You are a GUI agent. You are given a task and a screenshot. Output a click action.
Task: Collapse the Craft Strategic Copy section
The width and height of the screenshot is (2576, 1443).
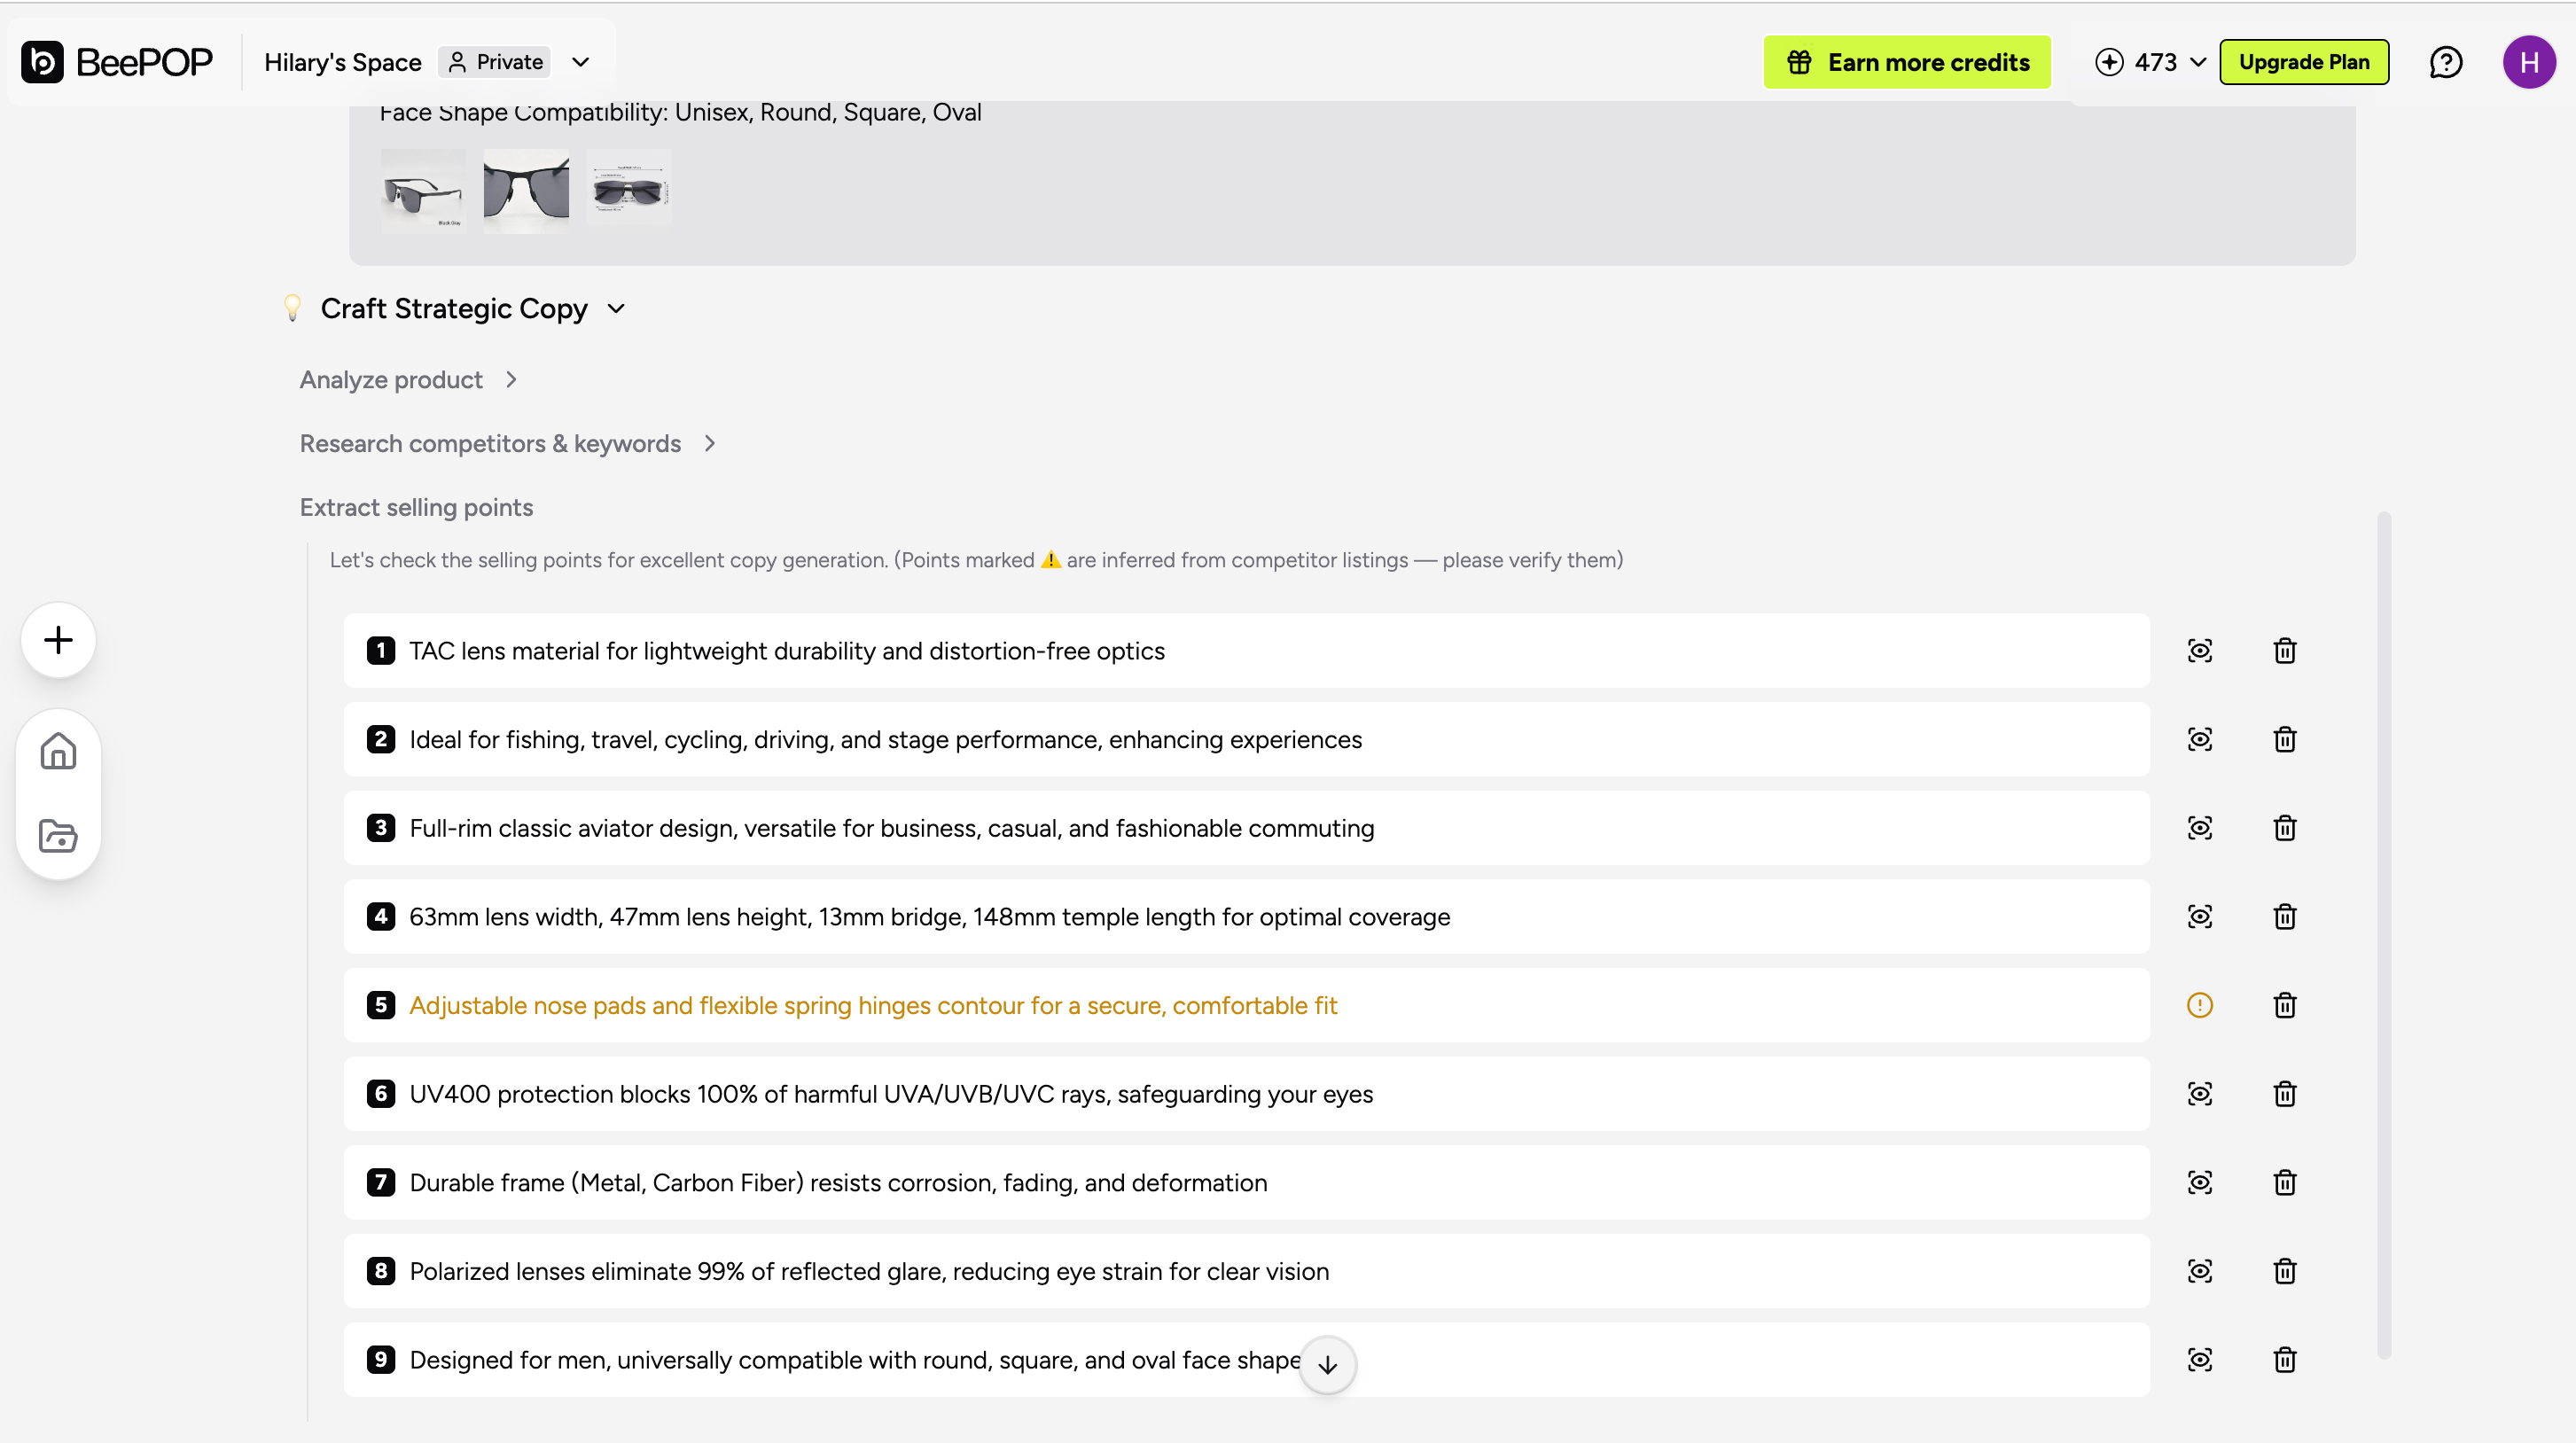tap(616, 309)
